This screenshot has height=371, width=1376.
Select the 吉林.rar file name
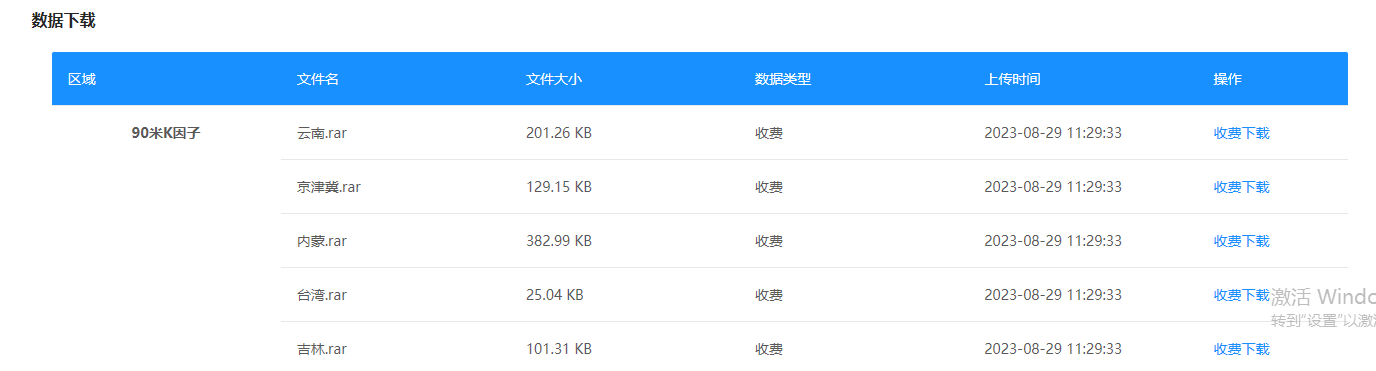coord(322,349)
